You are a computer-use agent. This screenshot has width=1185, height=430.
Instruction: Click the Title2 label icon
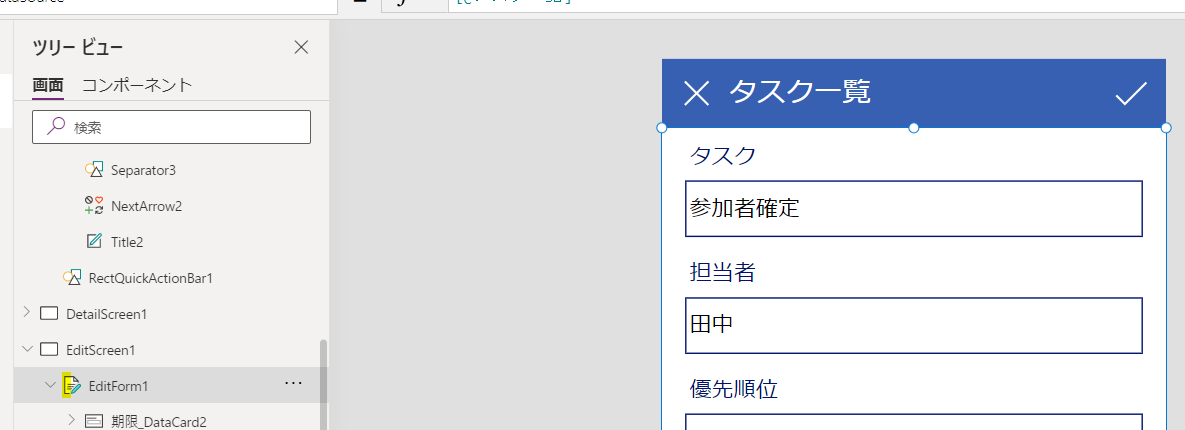95,242
